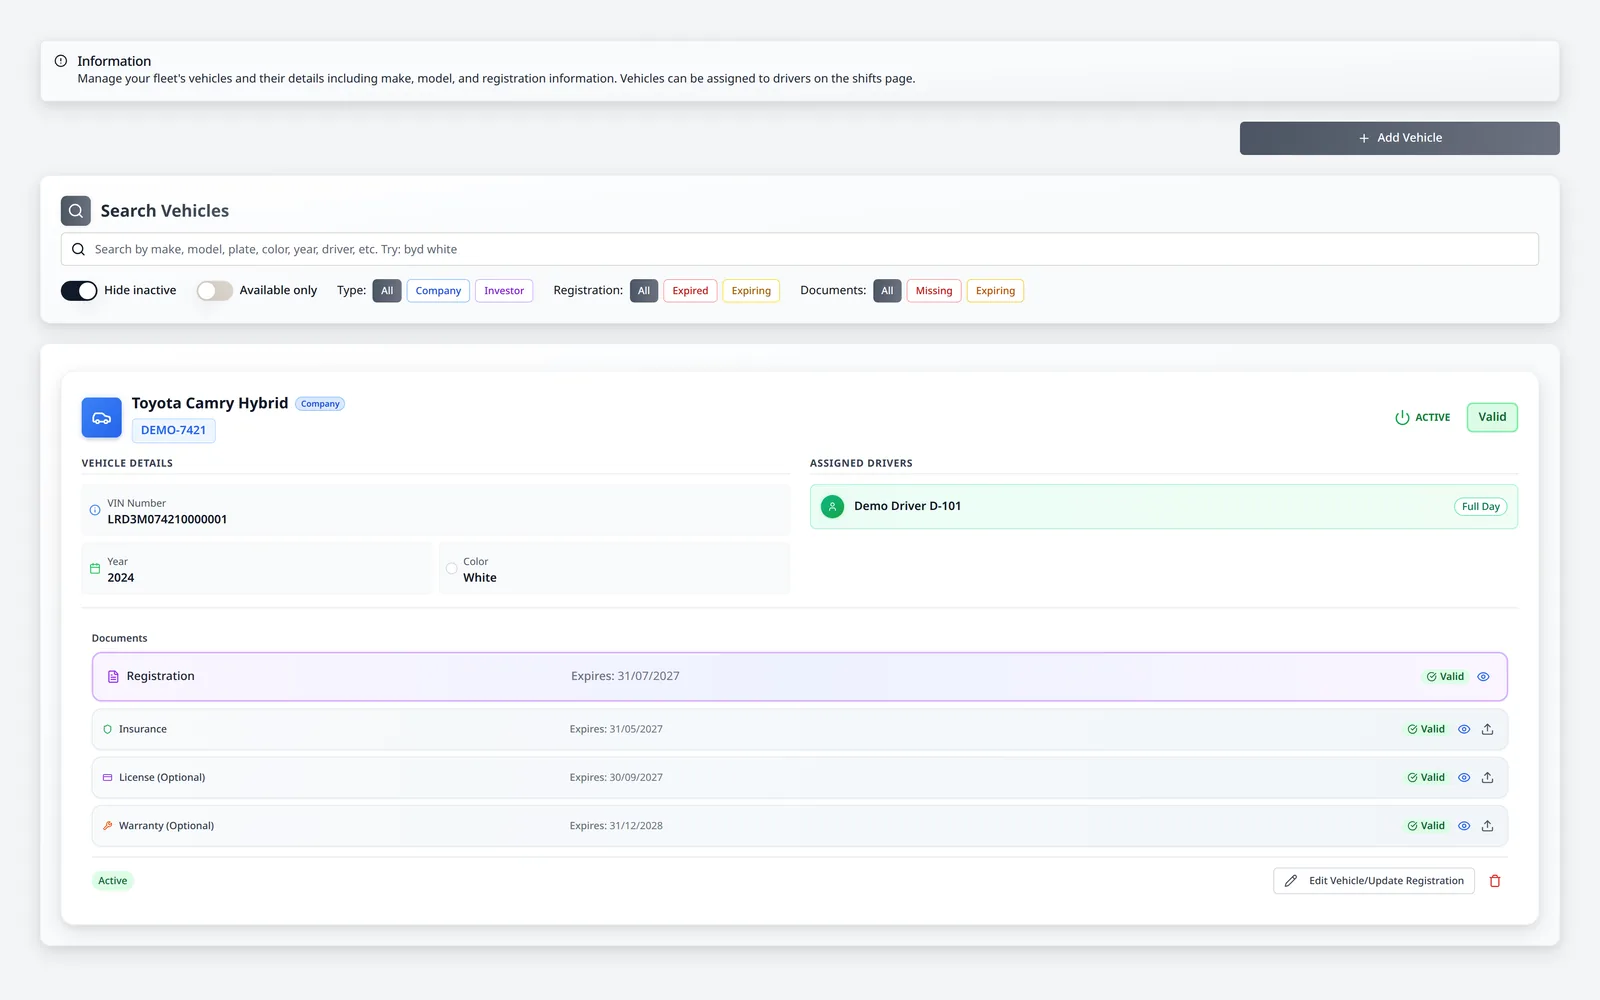View the Registration document via eye icon

tap(1483, 677)
